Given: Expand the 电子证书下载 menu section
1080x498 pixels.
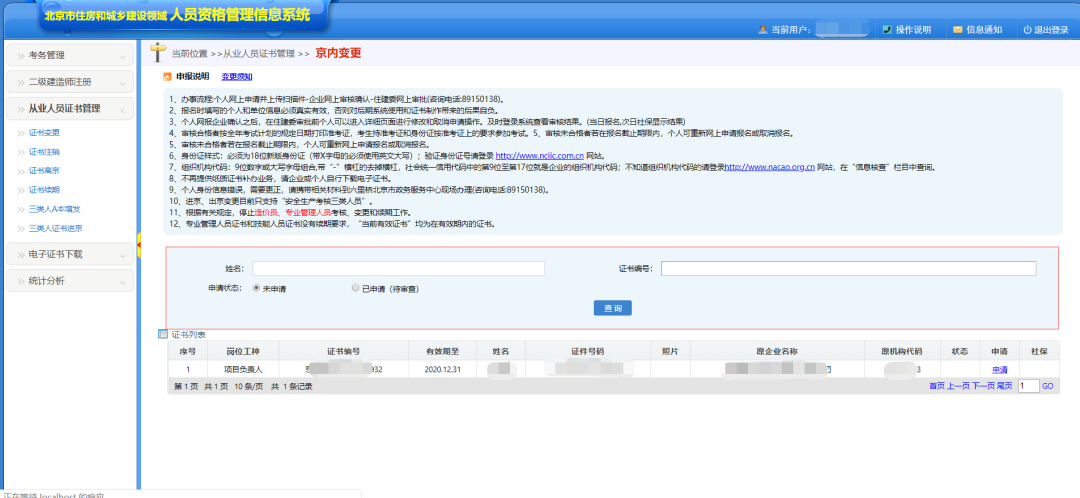Looking at the screenshot, I should coord(69,254).
